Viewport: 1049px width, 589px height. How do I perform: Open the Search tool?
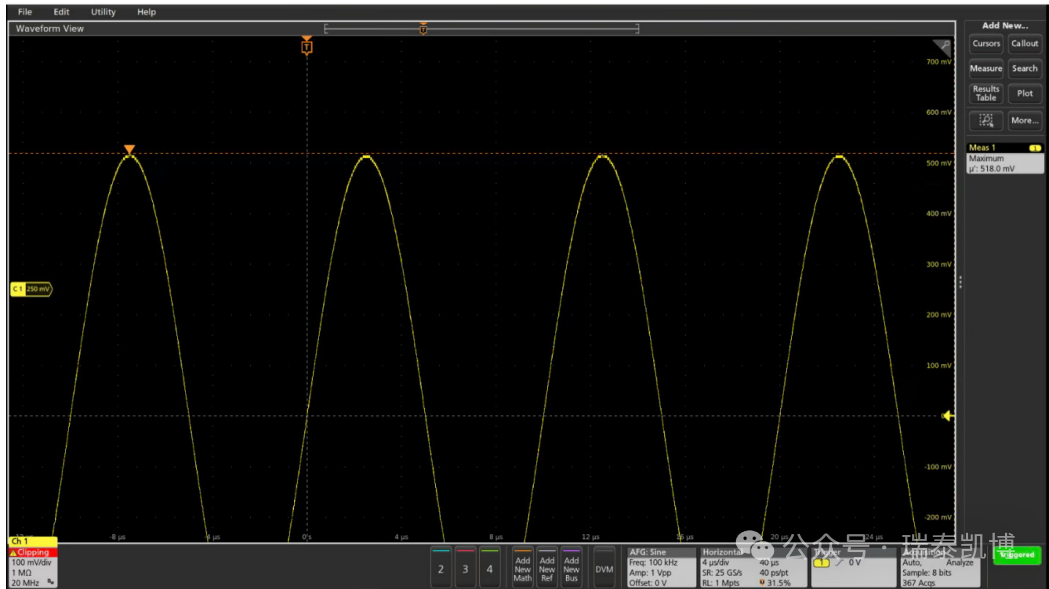[x=1024, y=69]
